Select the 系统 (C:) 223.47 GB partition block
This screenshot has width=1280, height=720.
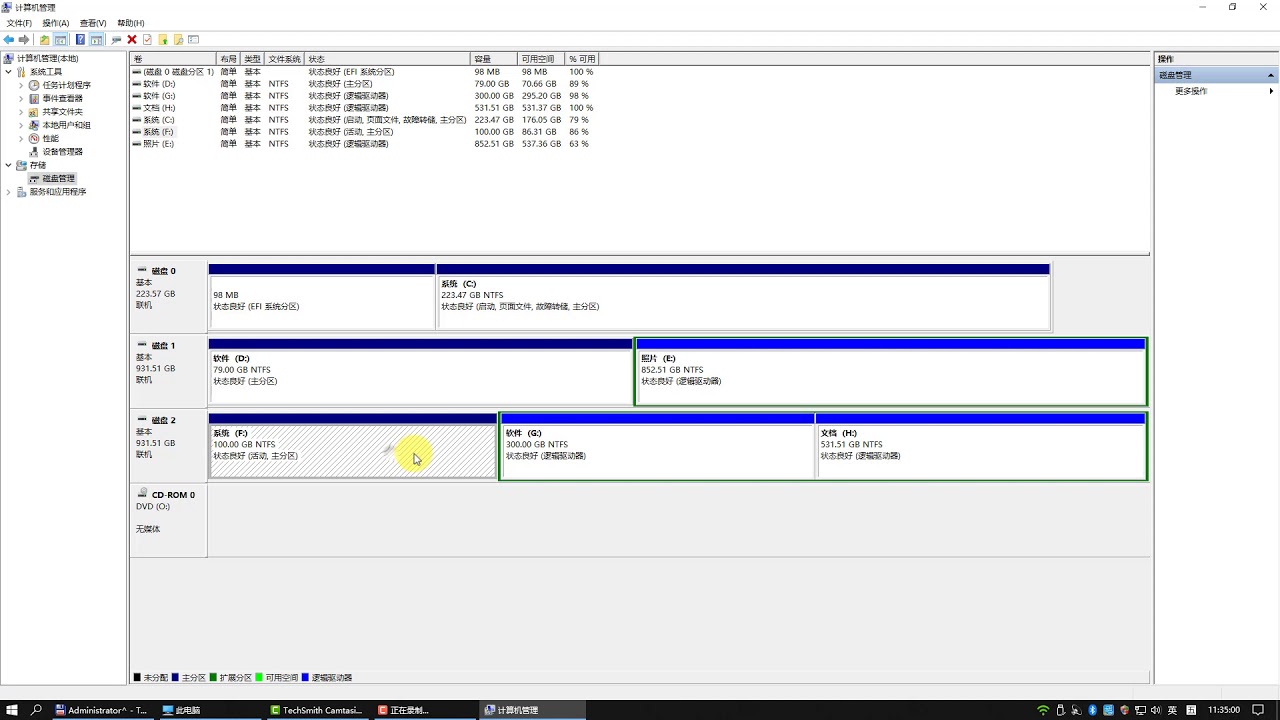(743, 297)
